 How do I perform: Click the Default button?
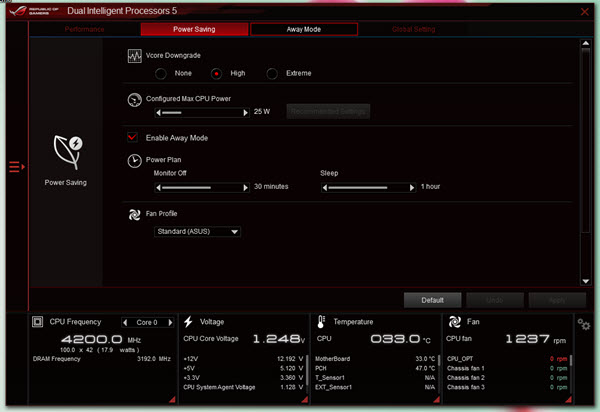(x=432, y=300)
